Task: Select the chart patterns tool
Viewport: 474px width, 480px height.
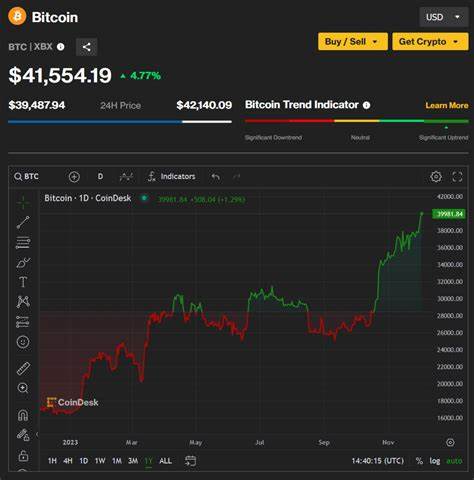Action: (23, 302)
